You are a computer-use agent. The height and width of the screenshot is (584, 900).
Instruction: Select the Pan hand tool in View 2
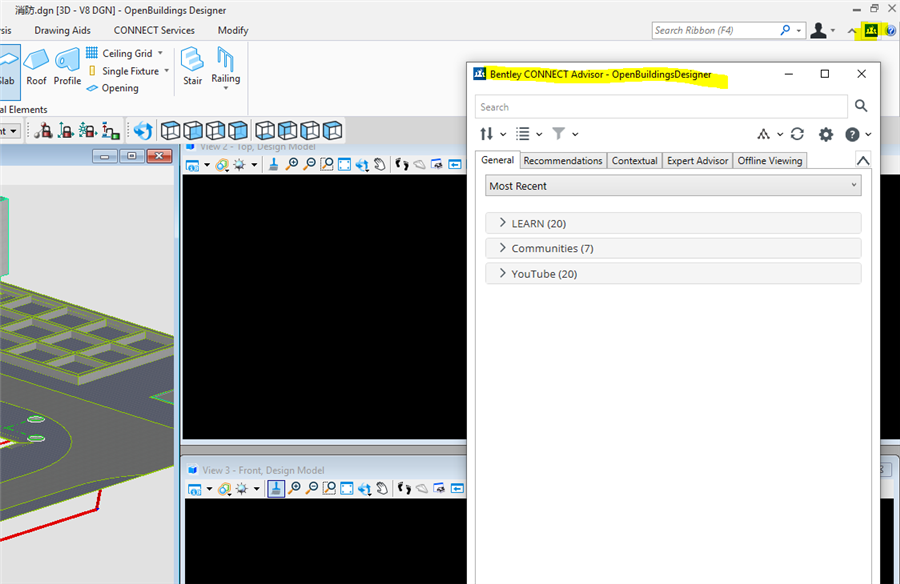pyautogui.click(x=379, y=165)
